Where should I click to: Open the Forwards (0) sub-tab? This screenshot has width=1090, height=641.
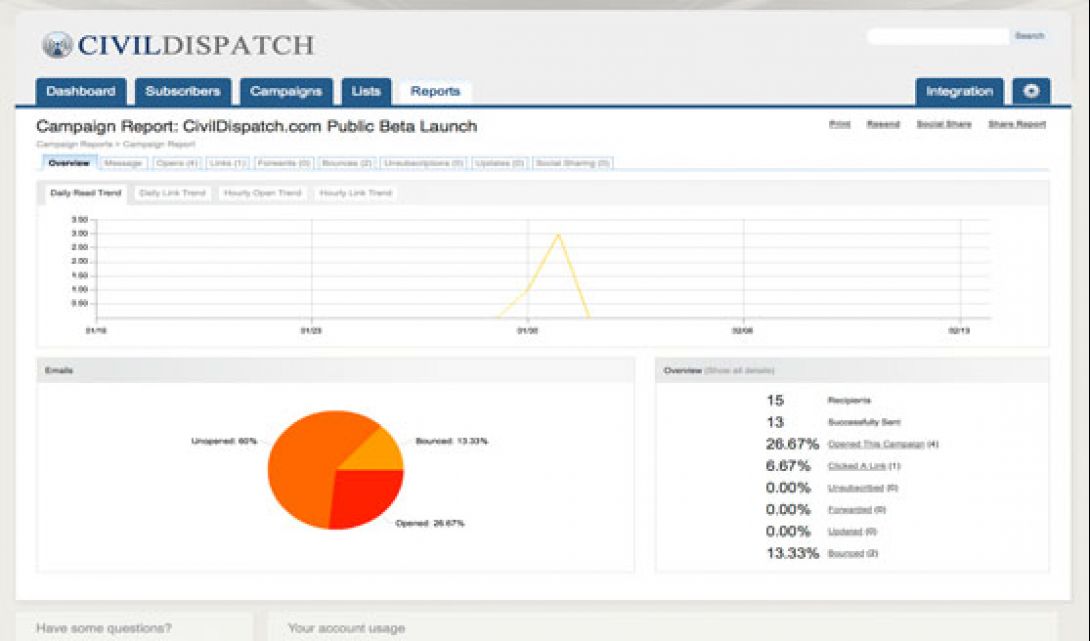pyautogui.click(x=283, y=163)
